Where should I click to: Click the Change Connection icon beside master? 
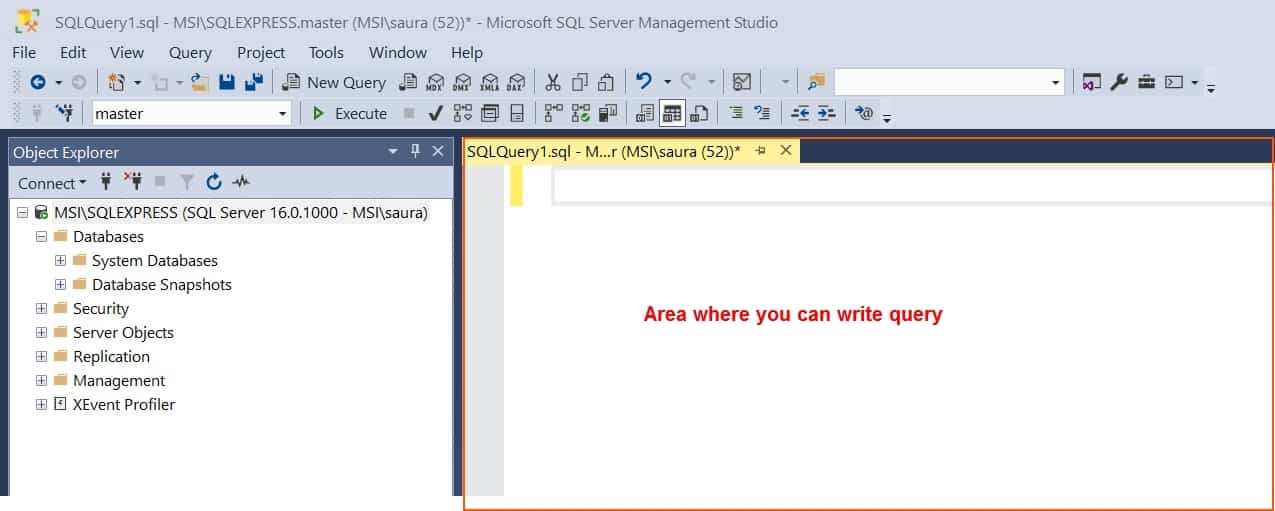pyautogui.click(x=66, y=113)
